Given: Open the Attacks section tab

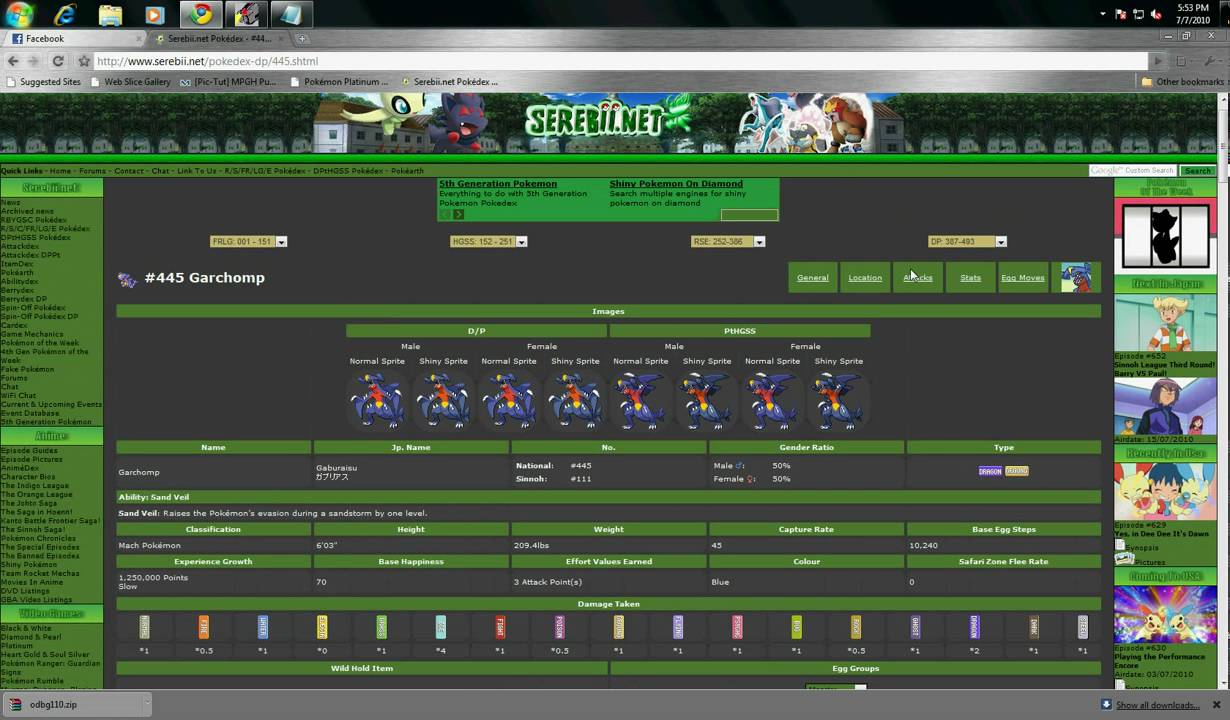Looking at the screenshot, I should [x=918, y=278].
